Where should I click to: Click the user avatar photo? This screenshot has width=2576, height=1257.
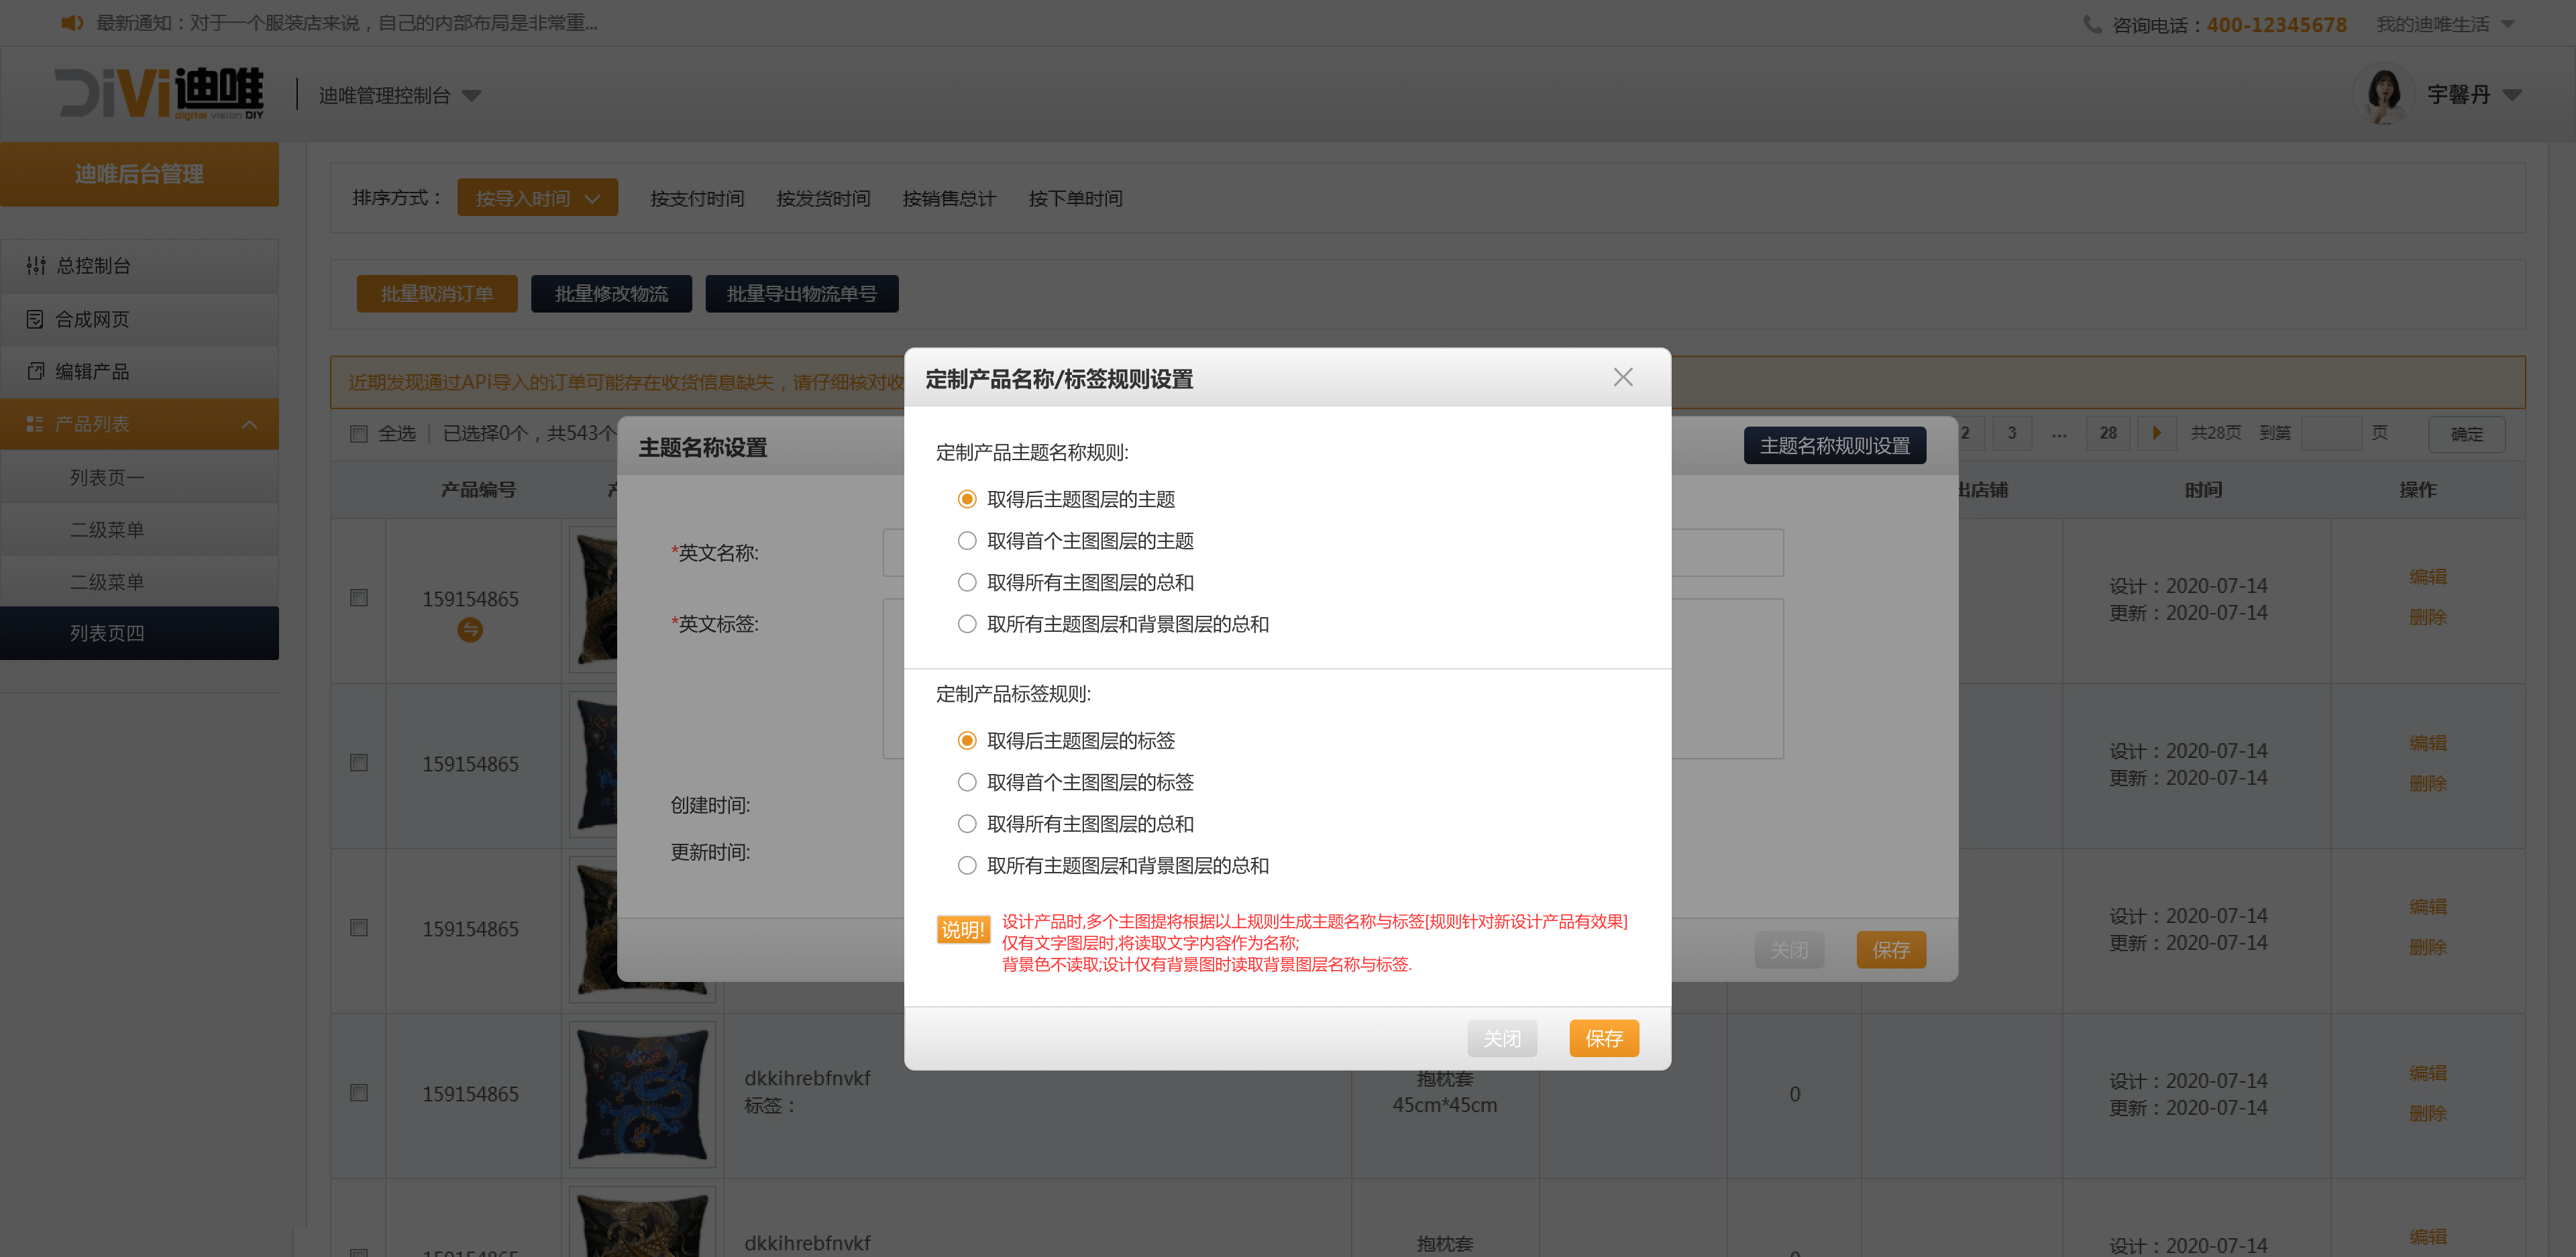click(2385, 95)
